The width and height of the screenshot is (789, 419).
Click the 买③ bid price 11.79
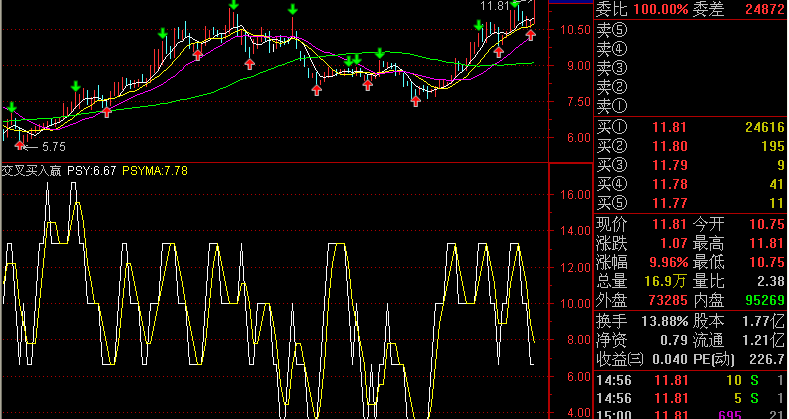pyautogui.click(x=669, y=165)
